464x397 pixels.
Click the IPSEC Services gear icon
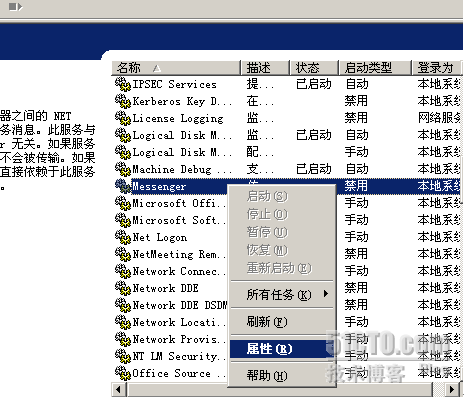point(123,84)
